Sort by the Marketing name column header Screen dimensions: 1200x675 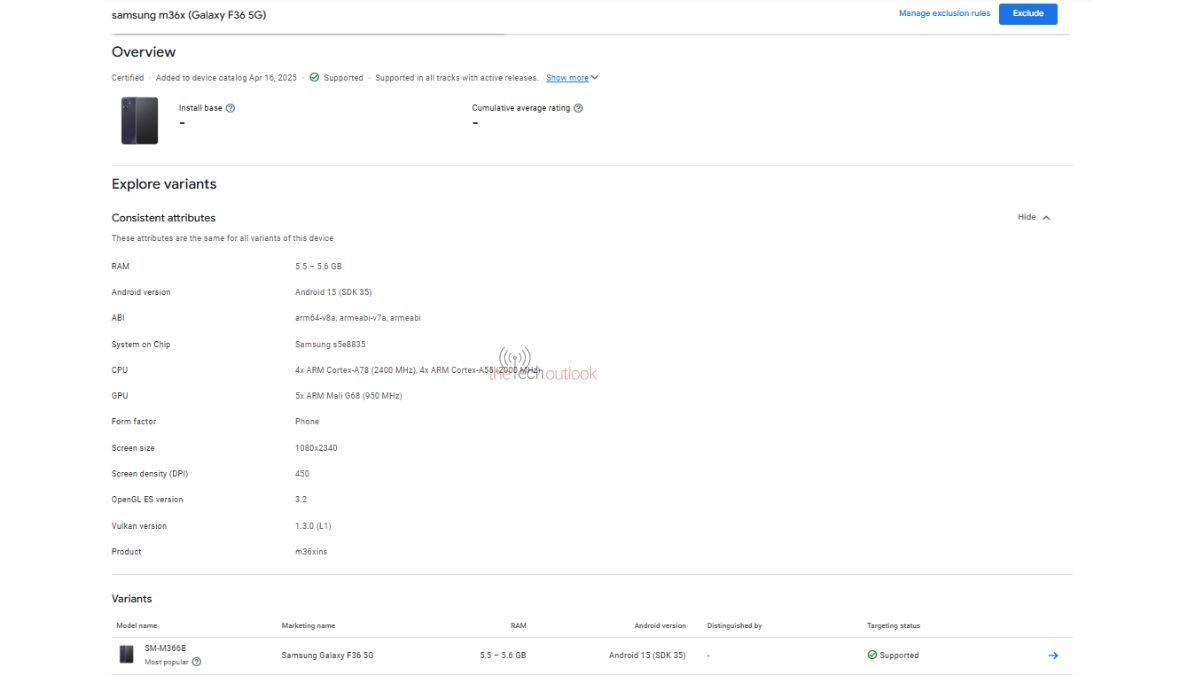308,626
